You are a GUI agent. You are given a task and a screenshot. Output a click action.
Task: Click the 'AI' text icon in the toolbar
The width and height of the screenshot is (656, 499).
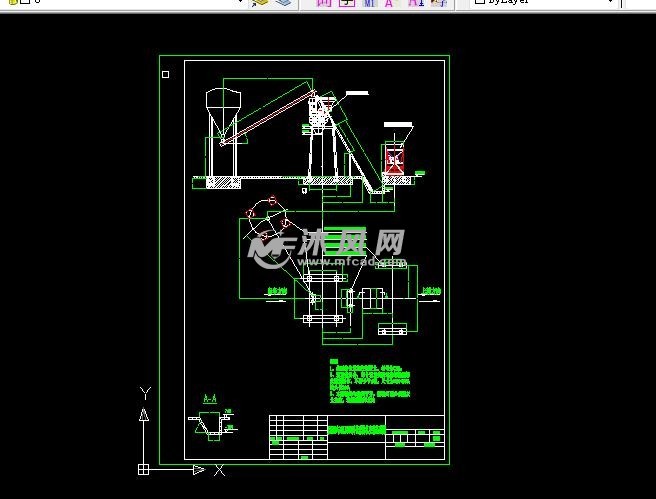(416, 4)
